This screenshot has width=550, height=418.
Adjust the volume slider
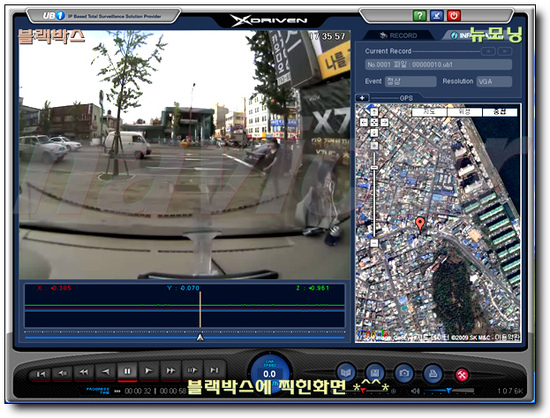coord(449,391)
